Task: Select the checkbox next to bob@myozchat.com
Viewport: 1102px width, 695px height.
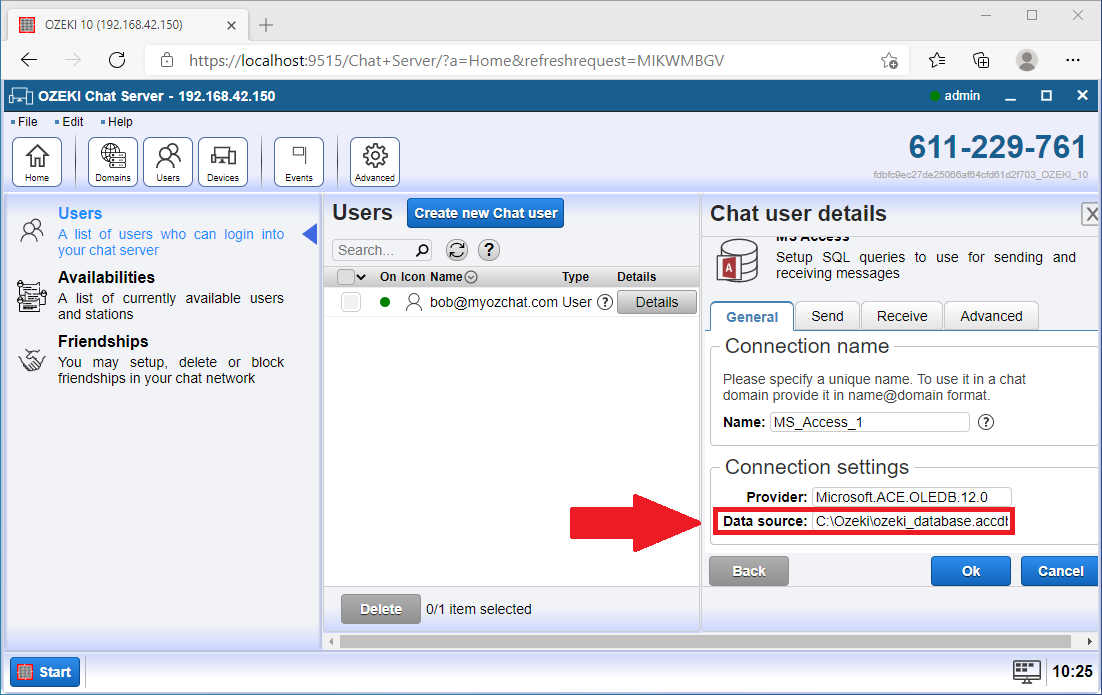Action: click(351, 301)
